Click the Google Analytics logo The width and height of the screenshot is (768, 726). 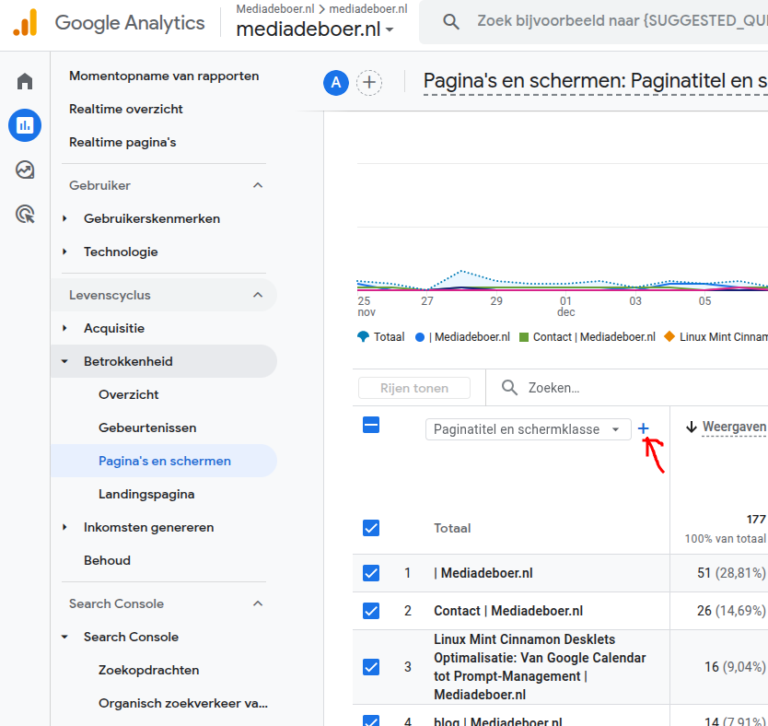pos(25,22)
